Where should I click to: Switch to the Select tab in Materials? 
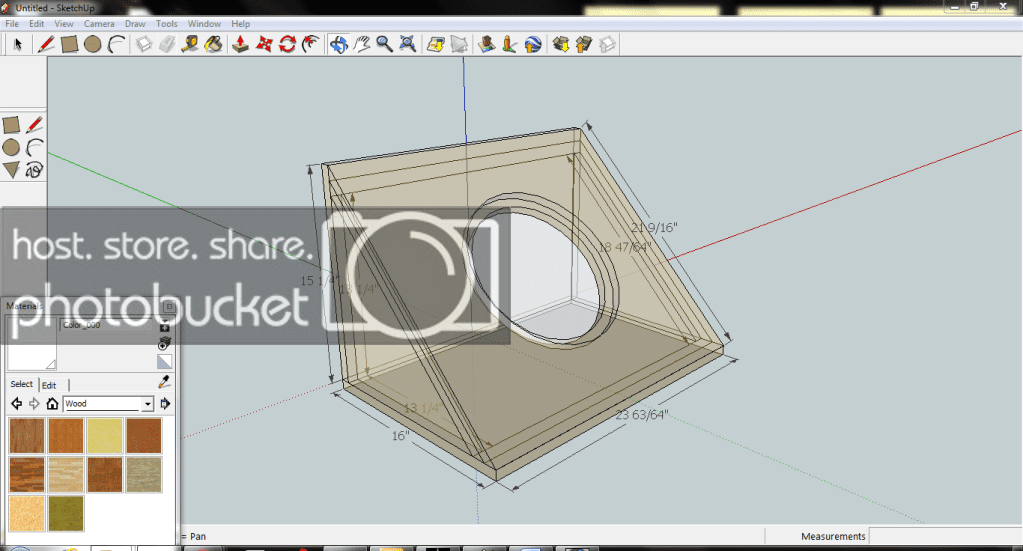tap(22, 384)
